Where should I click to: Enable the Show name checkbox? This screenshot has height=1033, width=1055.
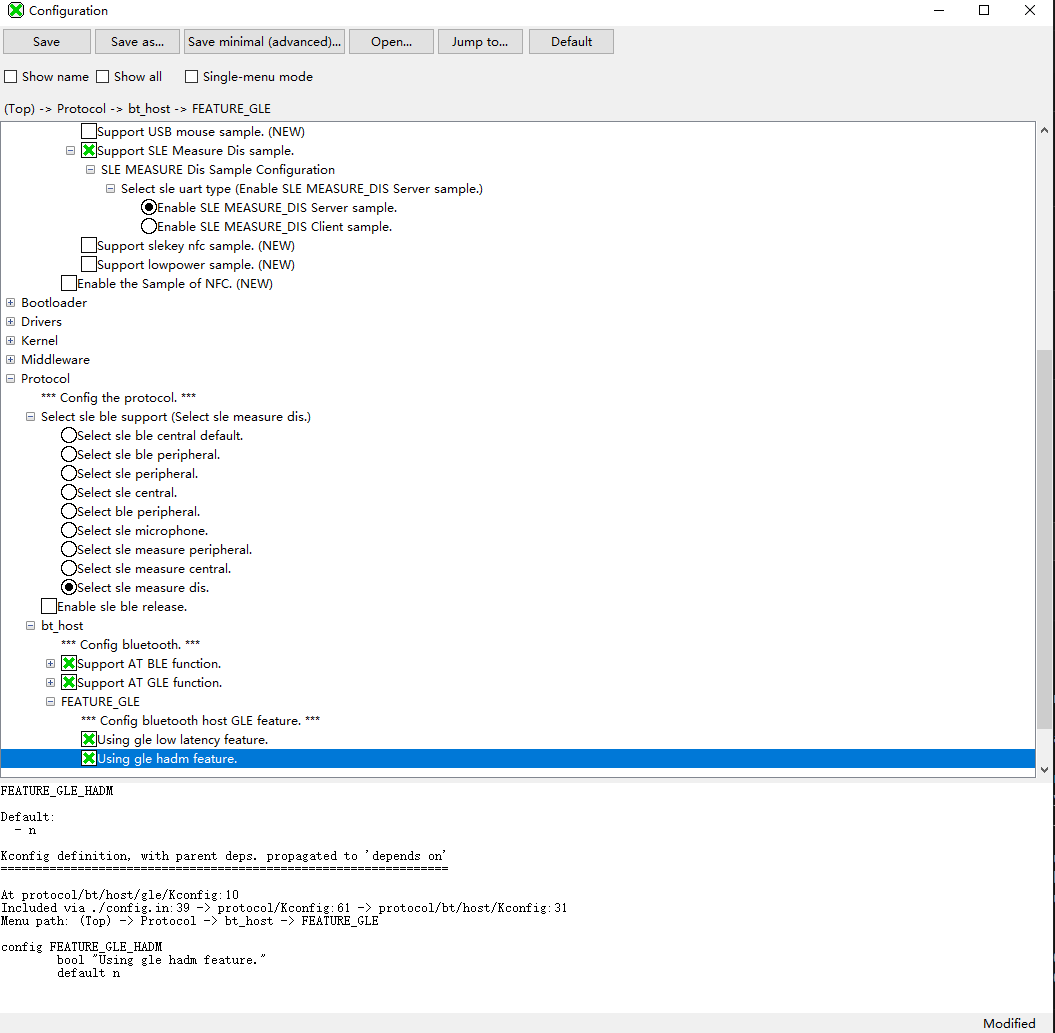pyautogui.click(x=11, y=77)
